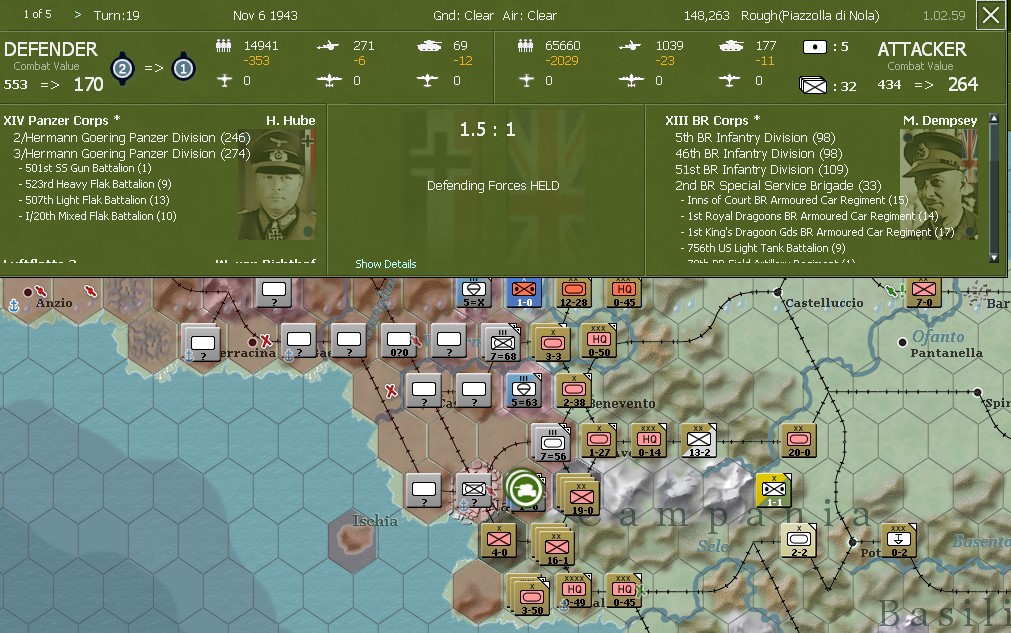
Task: Click defender men icon beside 14941
Action: click(x=224, y=46)
